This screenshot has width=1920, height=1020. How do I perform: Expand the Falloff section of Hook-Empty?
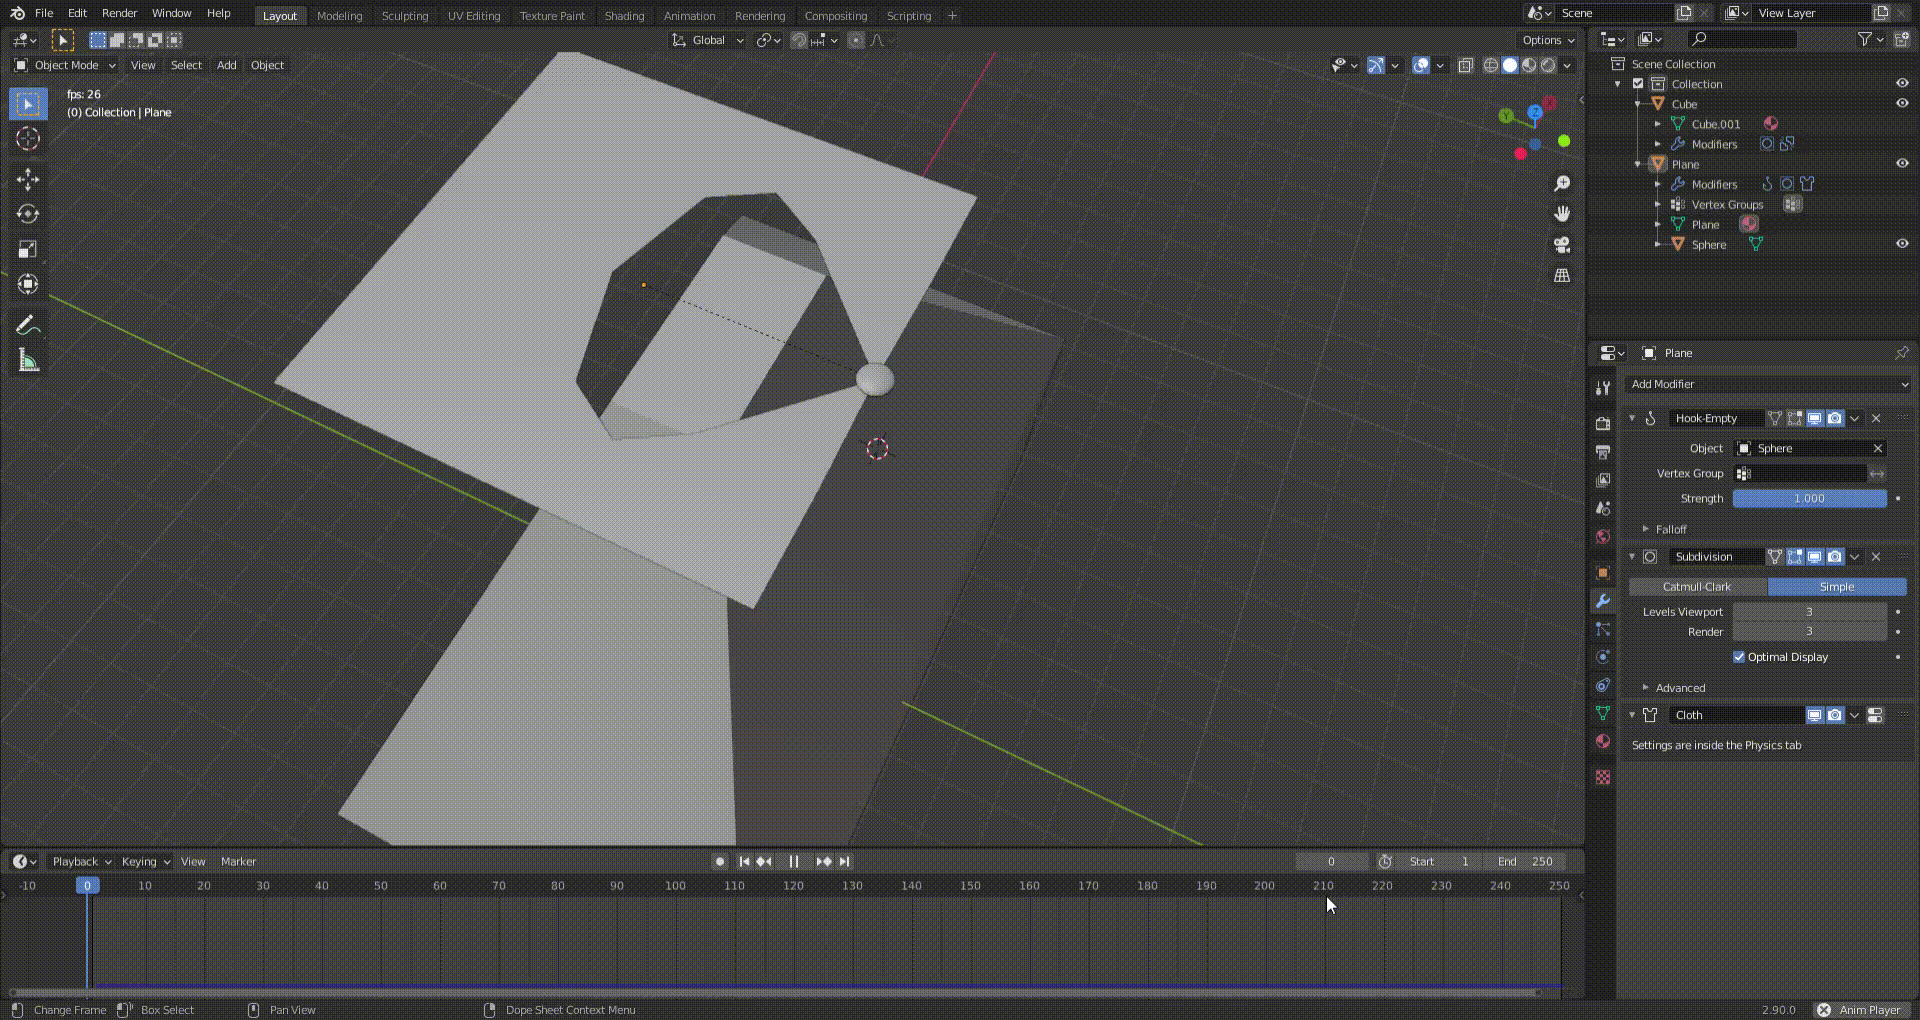pos(1660,529)
